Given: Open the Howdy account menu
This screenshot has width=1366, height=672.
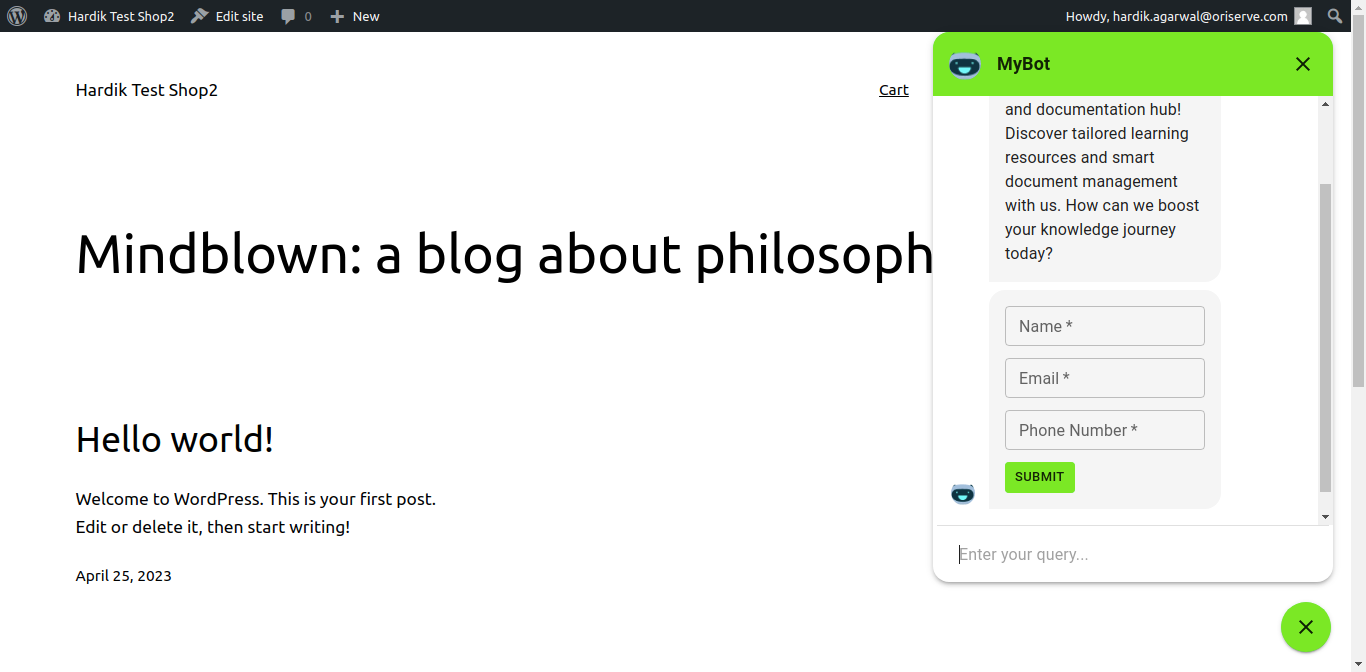Looking at the screenshot, I should [x=1177, y=16].
